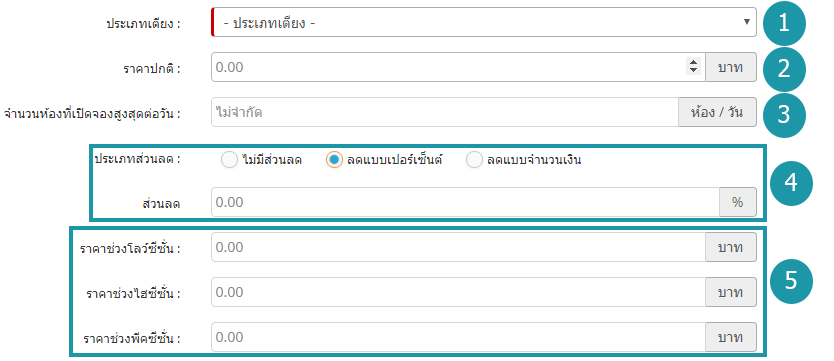Click the ราคาช่วงพีคซีซั่น input field
834x361 pixels.
[x=458, y=337]
